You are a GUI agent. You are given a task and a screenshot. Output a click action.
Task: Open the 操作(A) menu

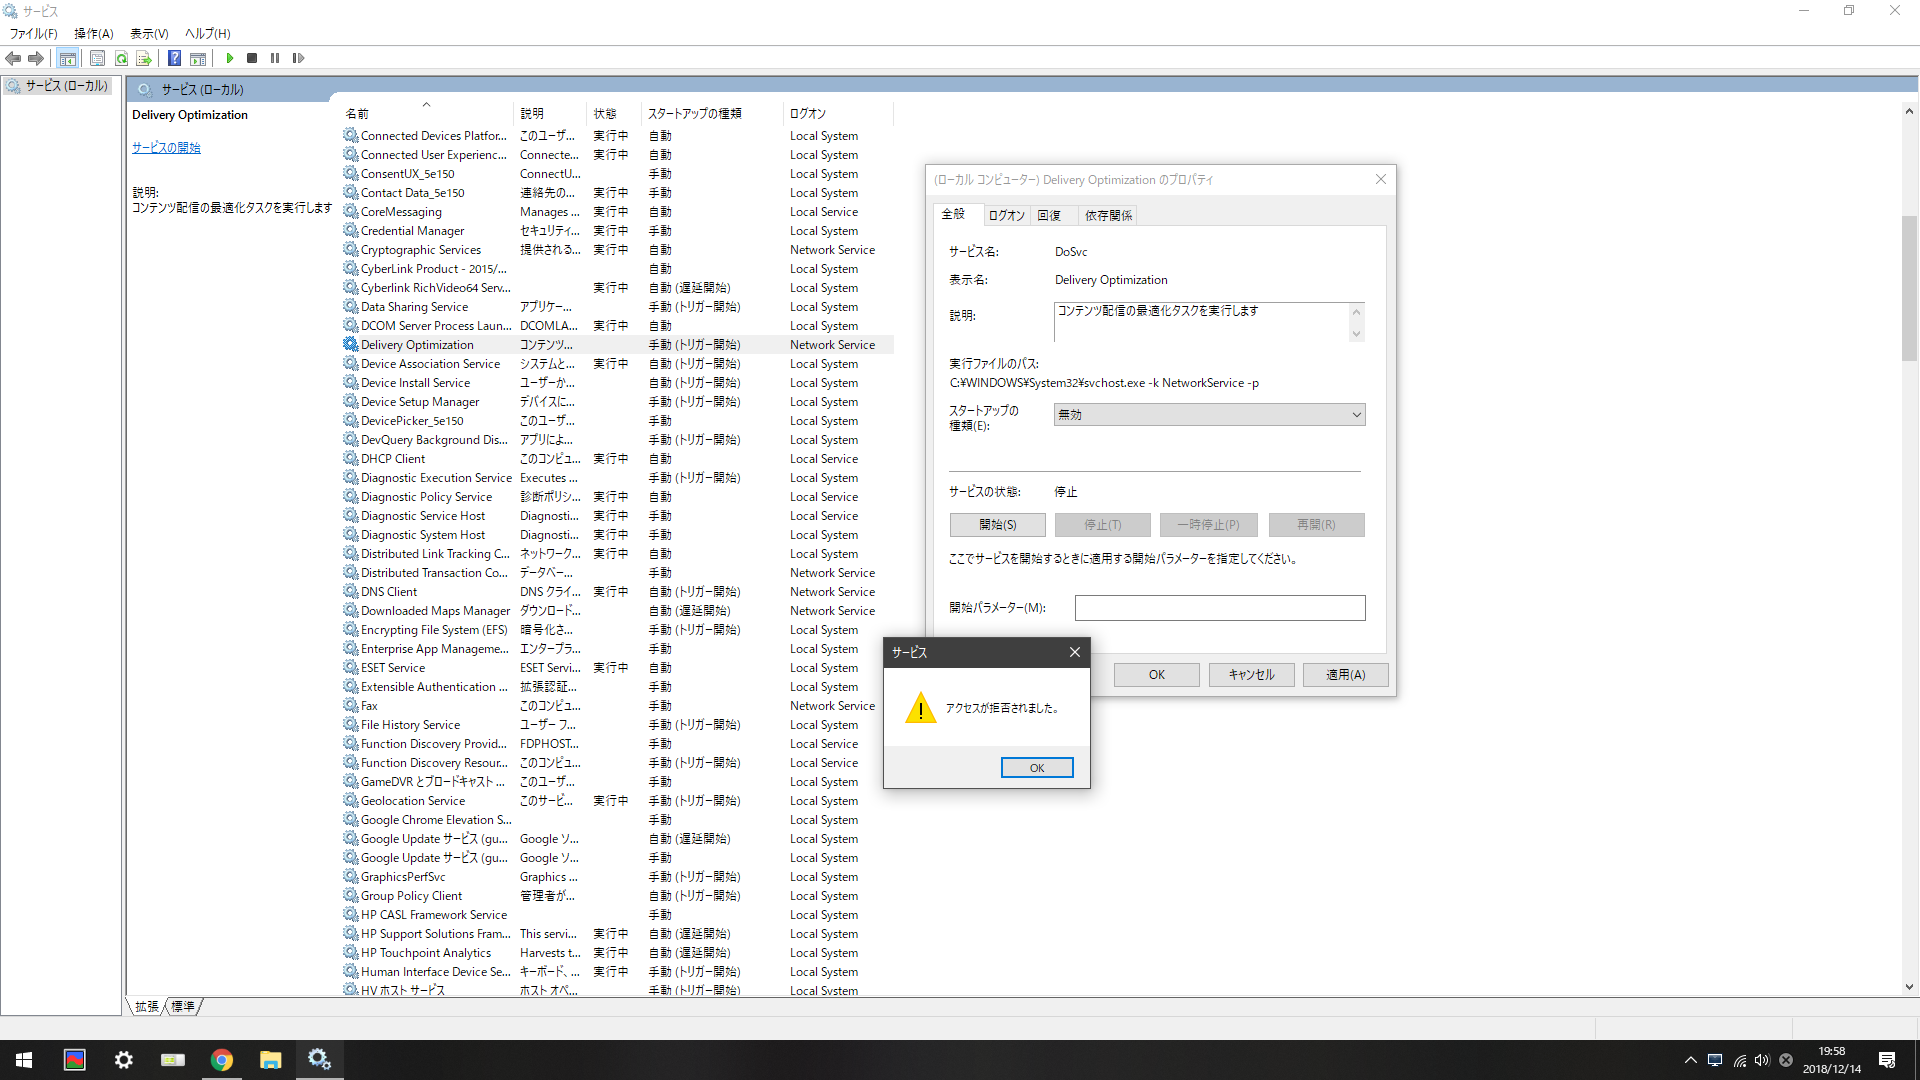point(93,33)
